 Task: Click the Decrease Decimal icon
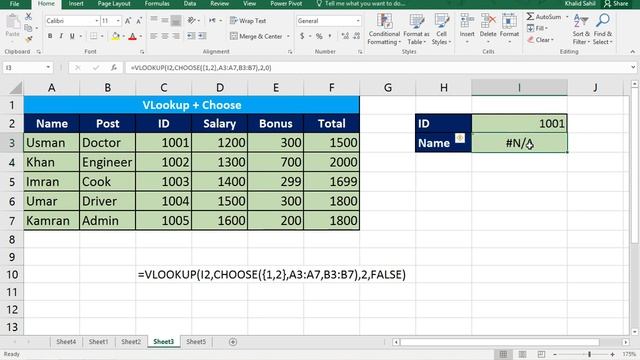pyautogui.click(x=357, y=36)
